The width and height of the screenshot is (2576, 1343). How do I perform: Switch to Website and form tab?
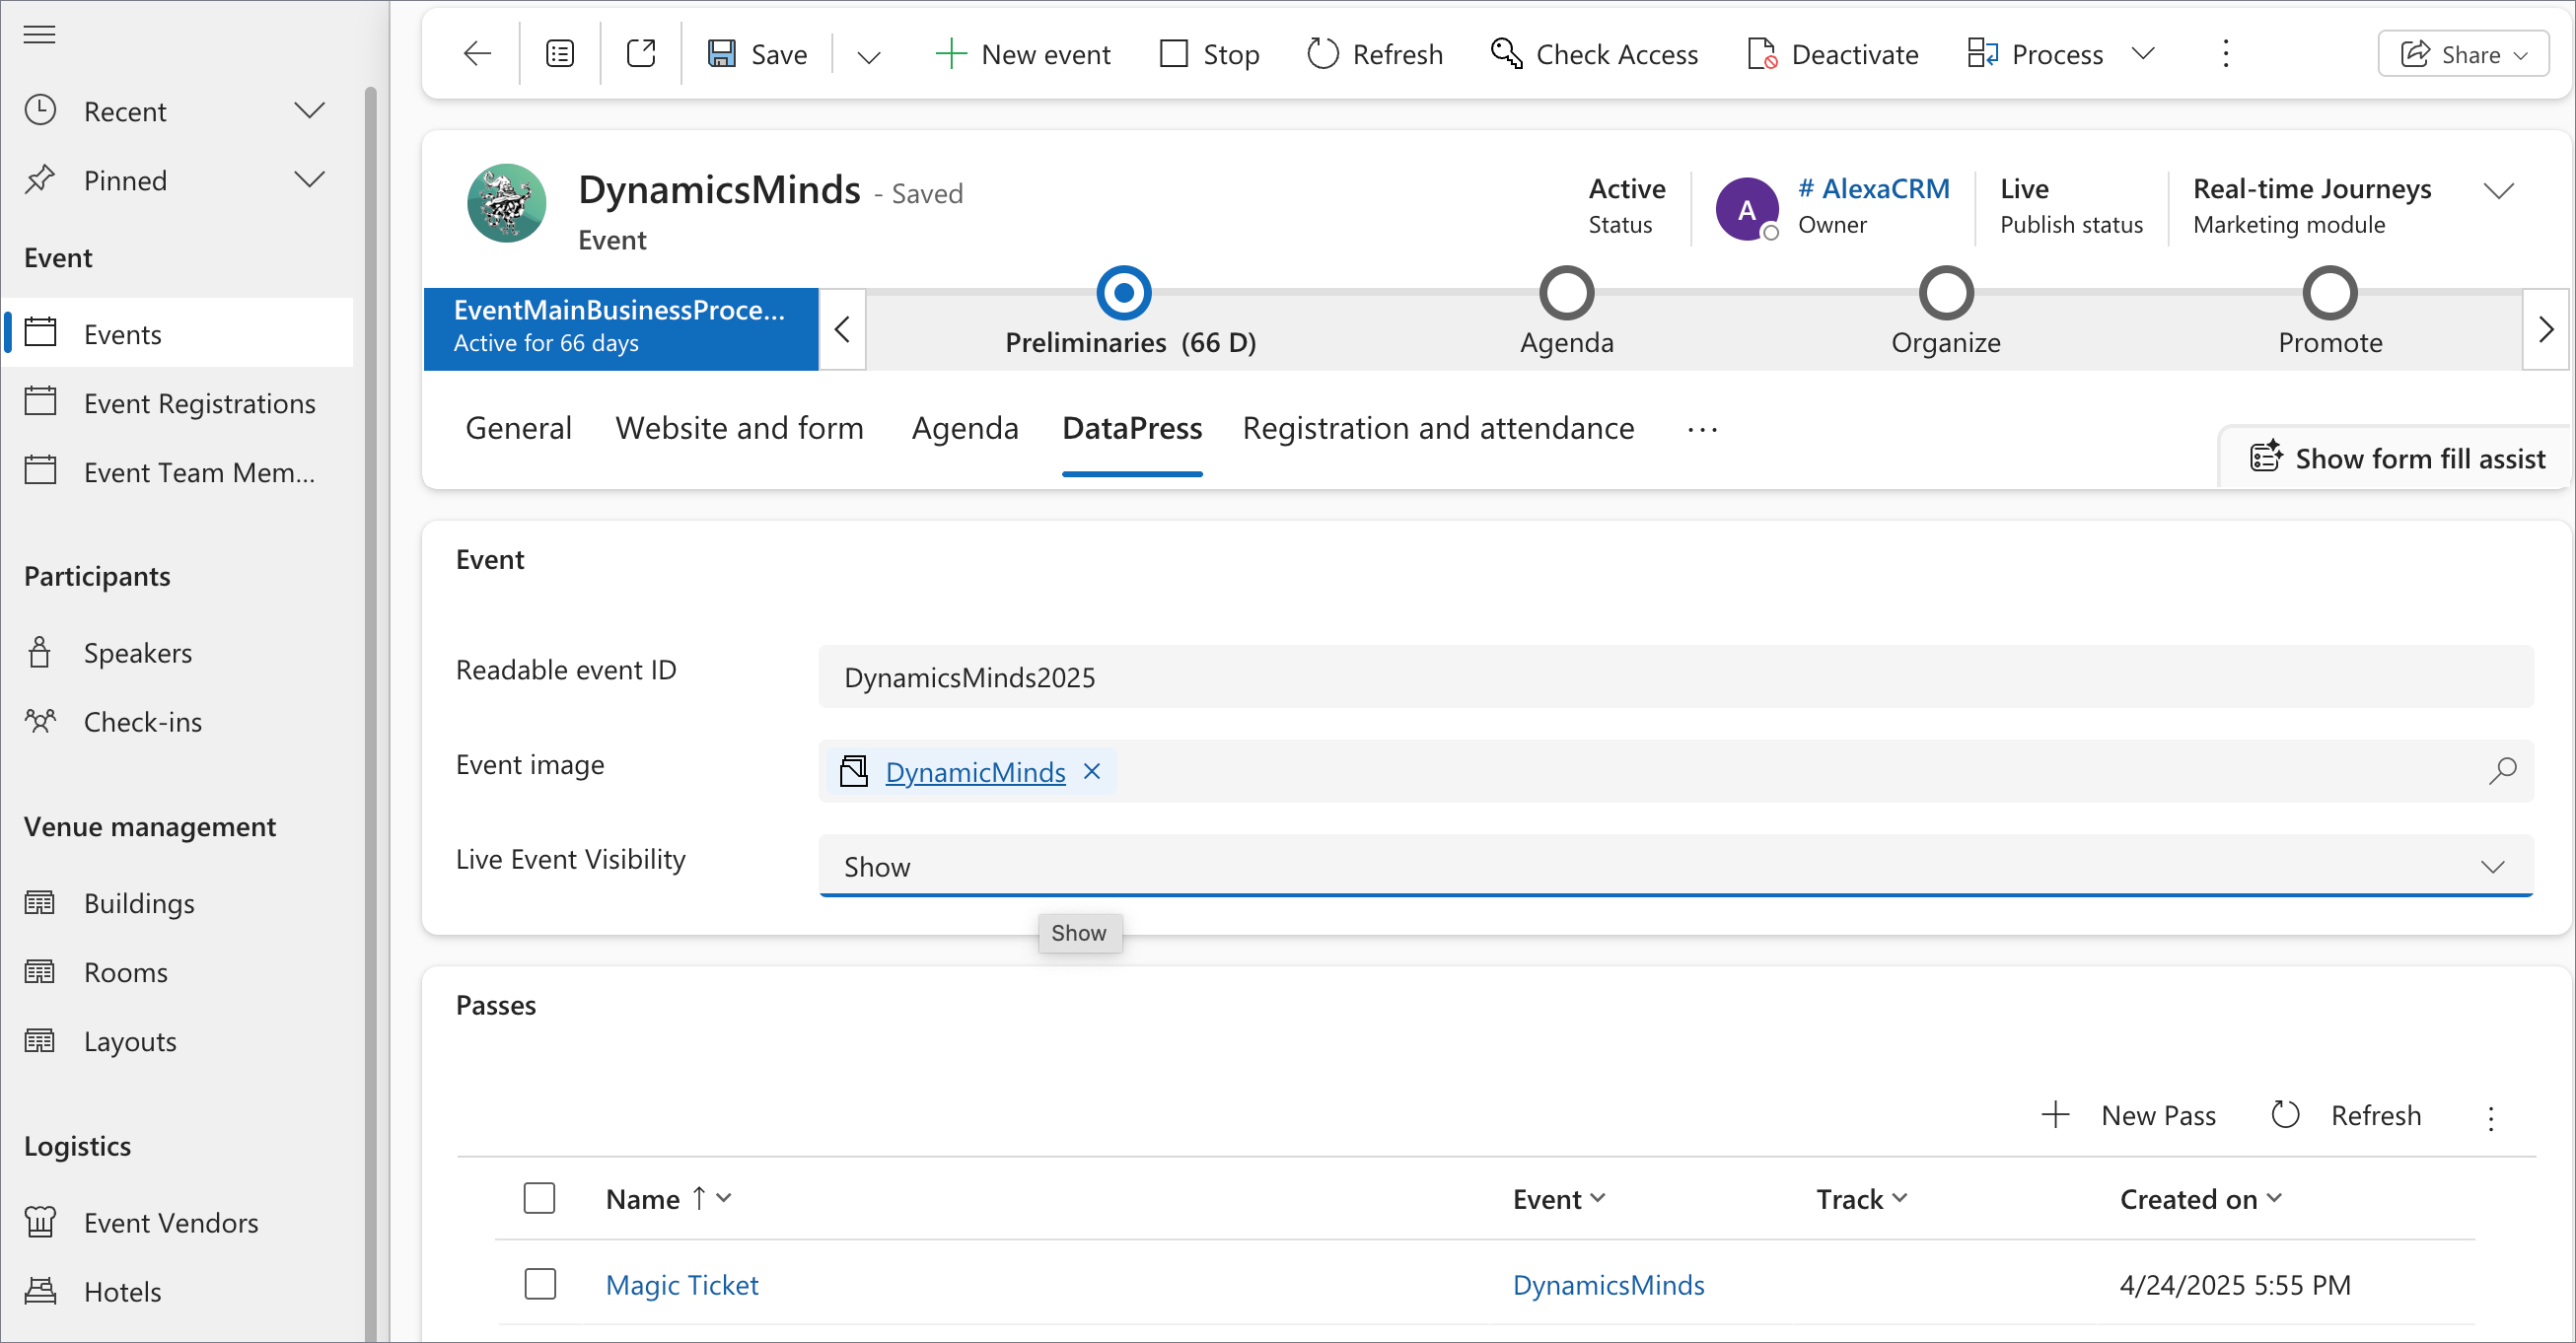(739, 428)
